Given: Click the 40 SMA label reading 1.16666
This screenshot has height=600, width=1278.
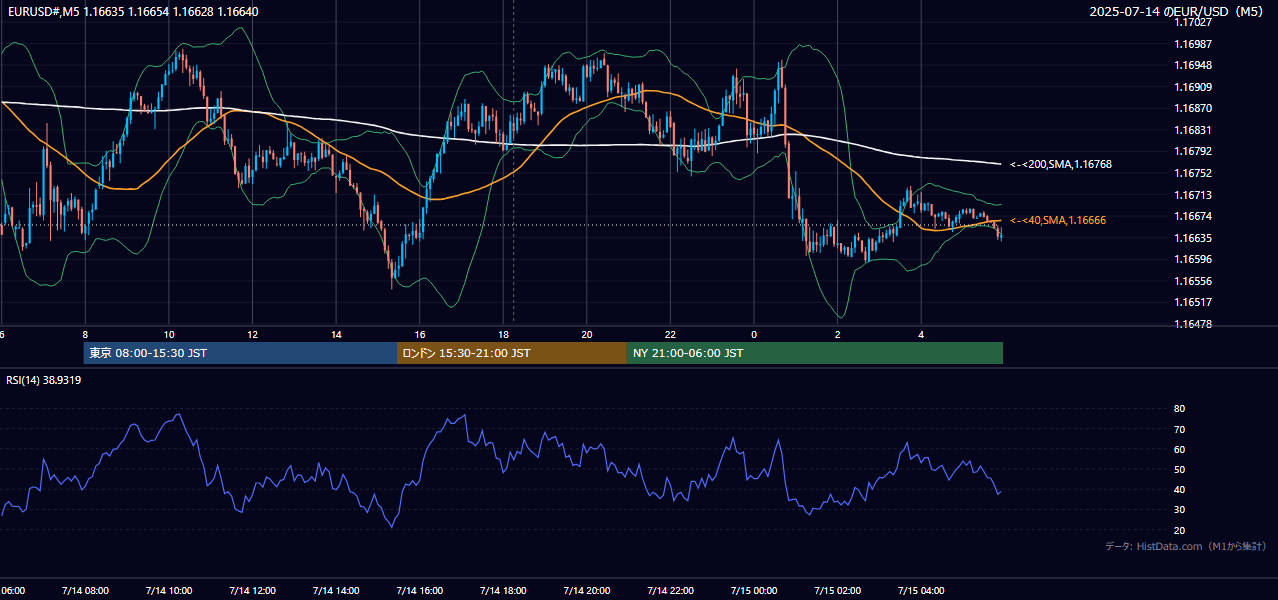Looking at the screenshot, I should pos(1058,220).
